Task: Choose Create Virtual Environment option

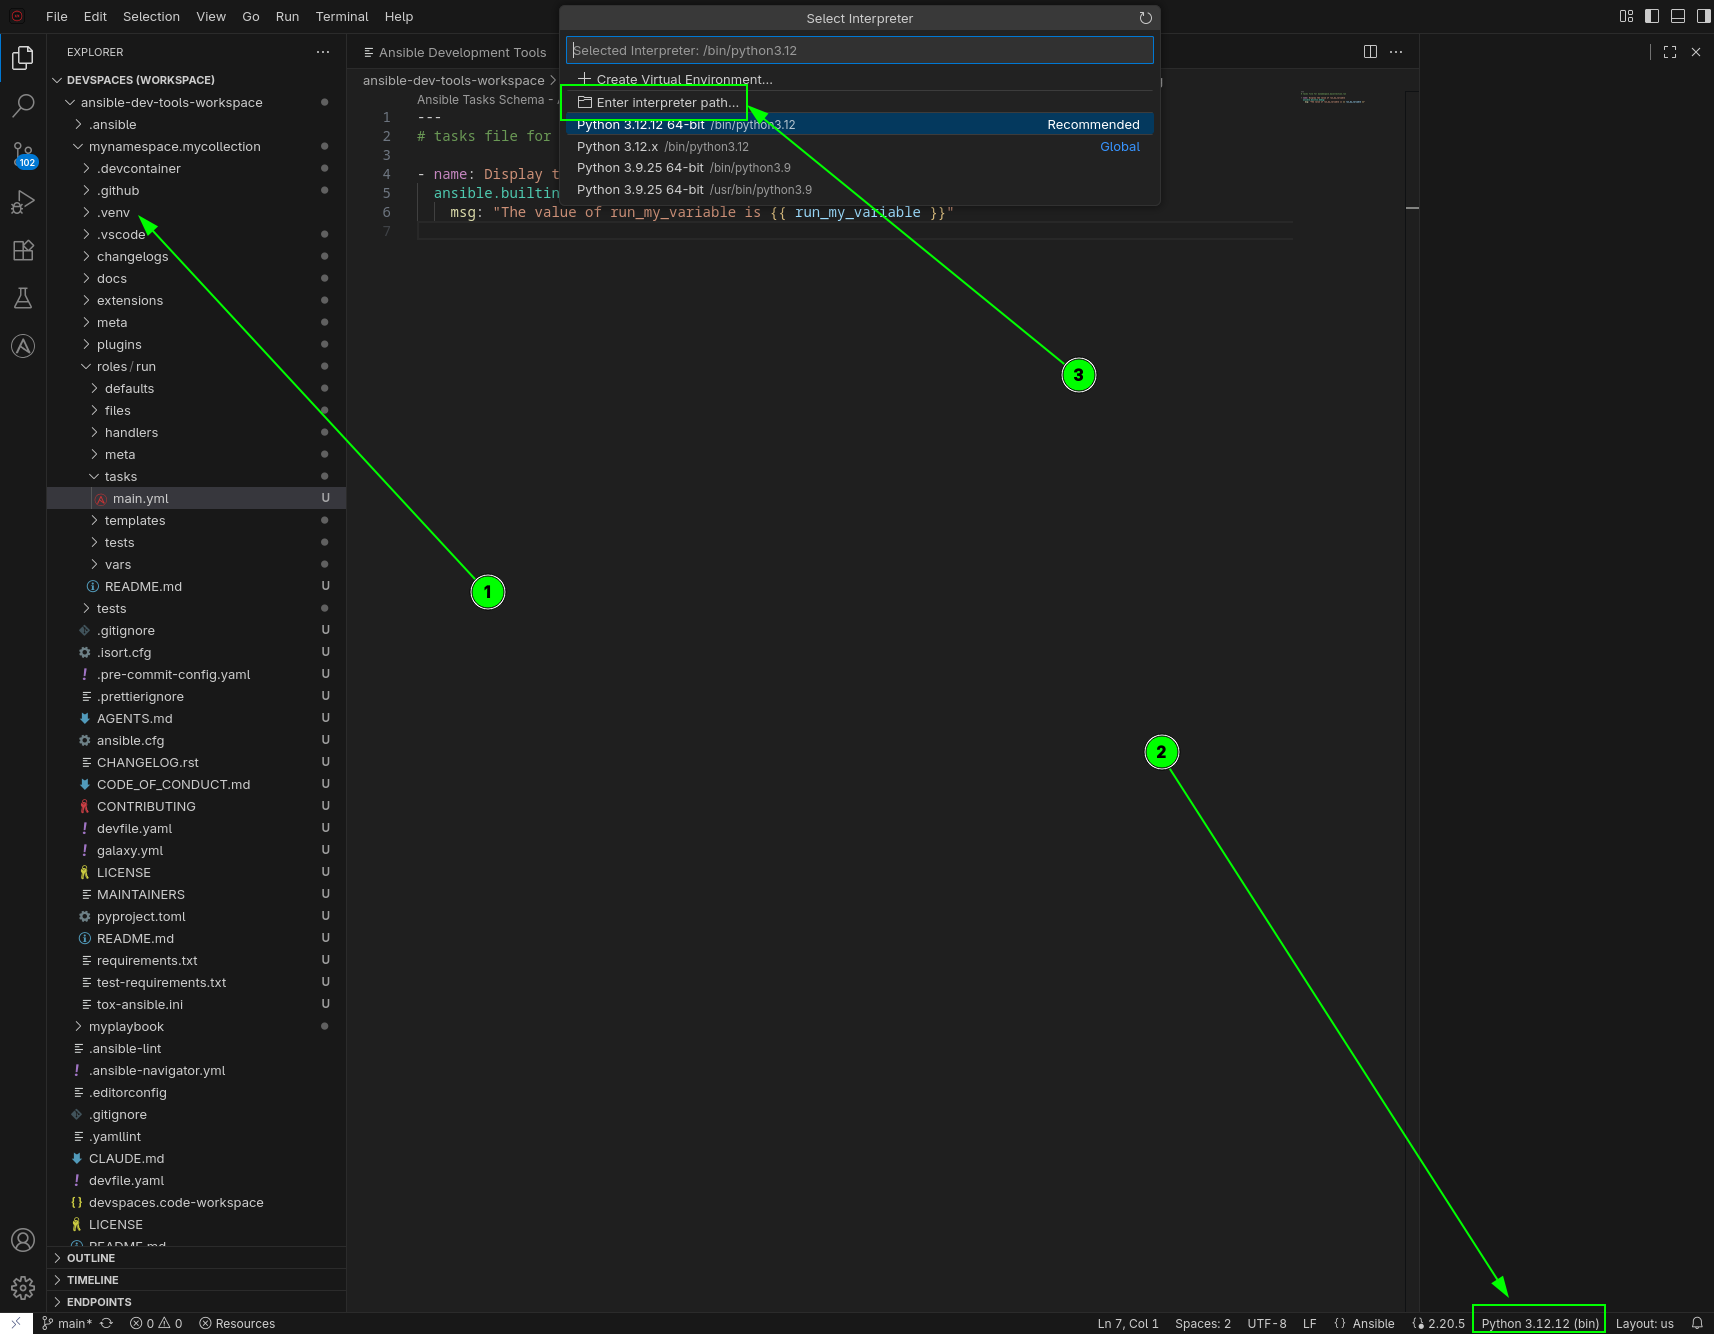Action: (x=860, y=79)
